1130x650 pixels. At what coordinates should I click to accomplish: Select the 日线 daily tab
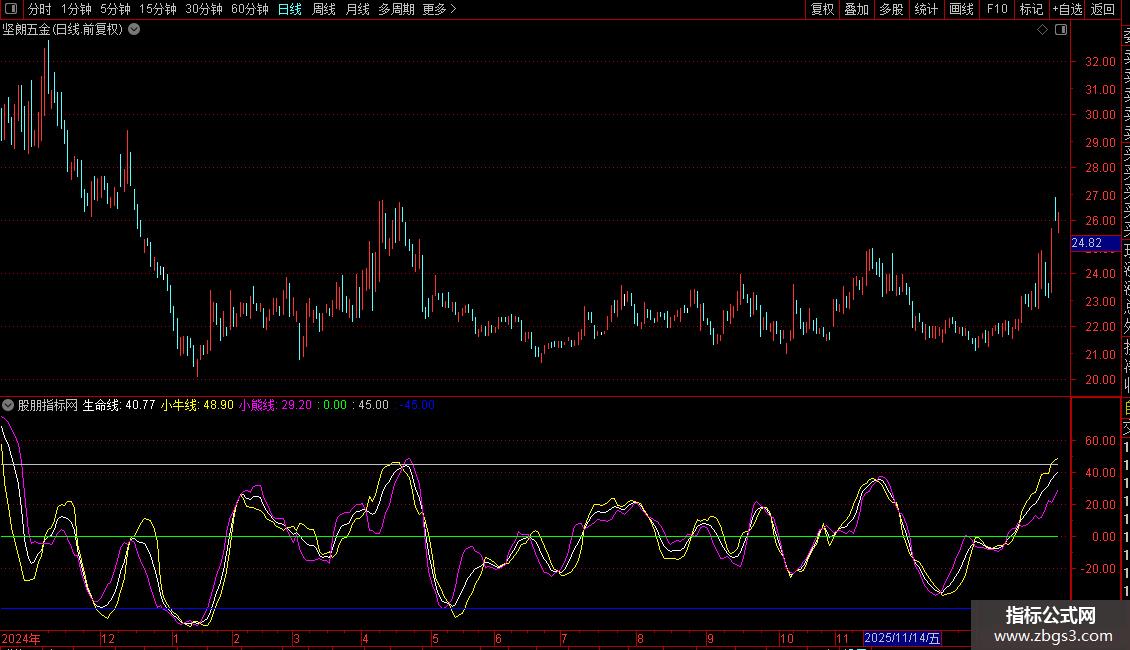(289, 9)
